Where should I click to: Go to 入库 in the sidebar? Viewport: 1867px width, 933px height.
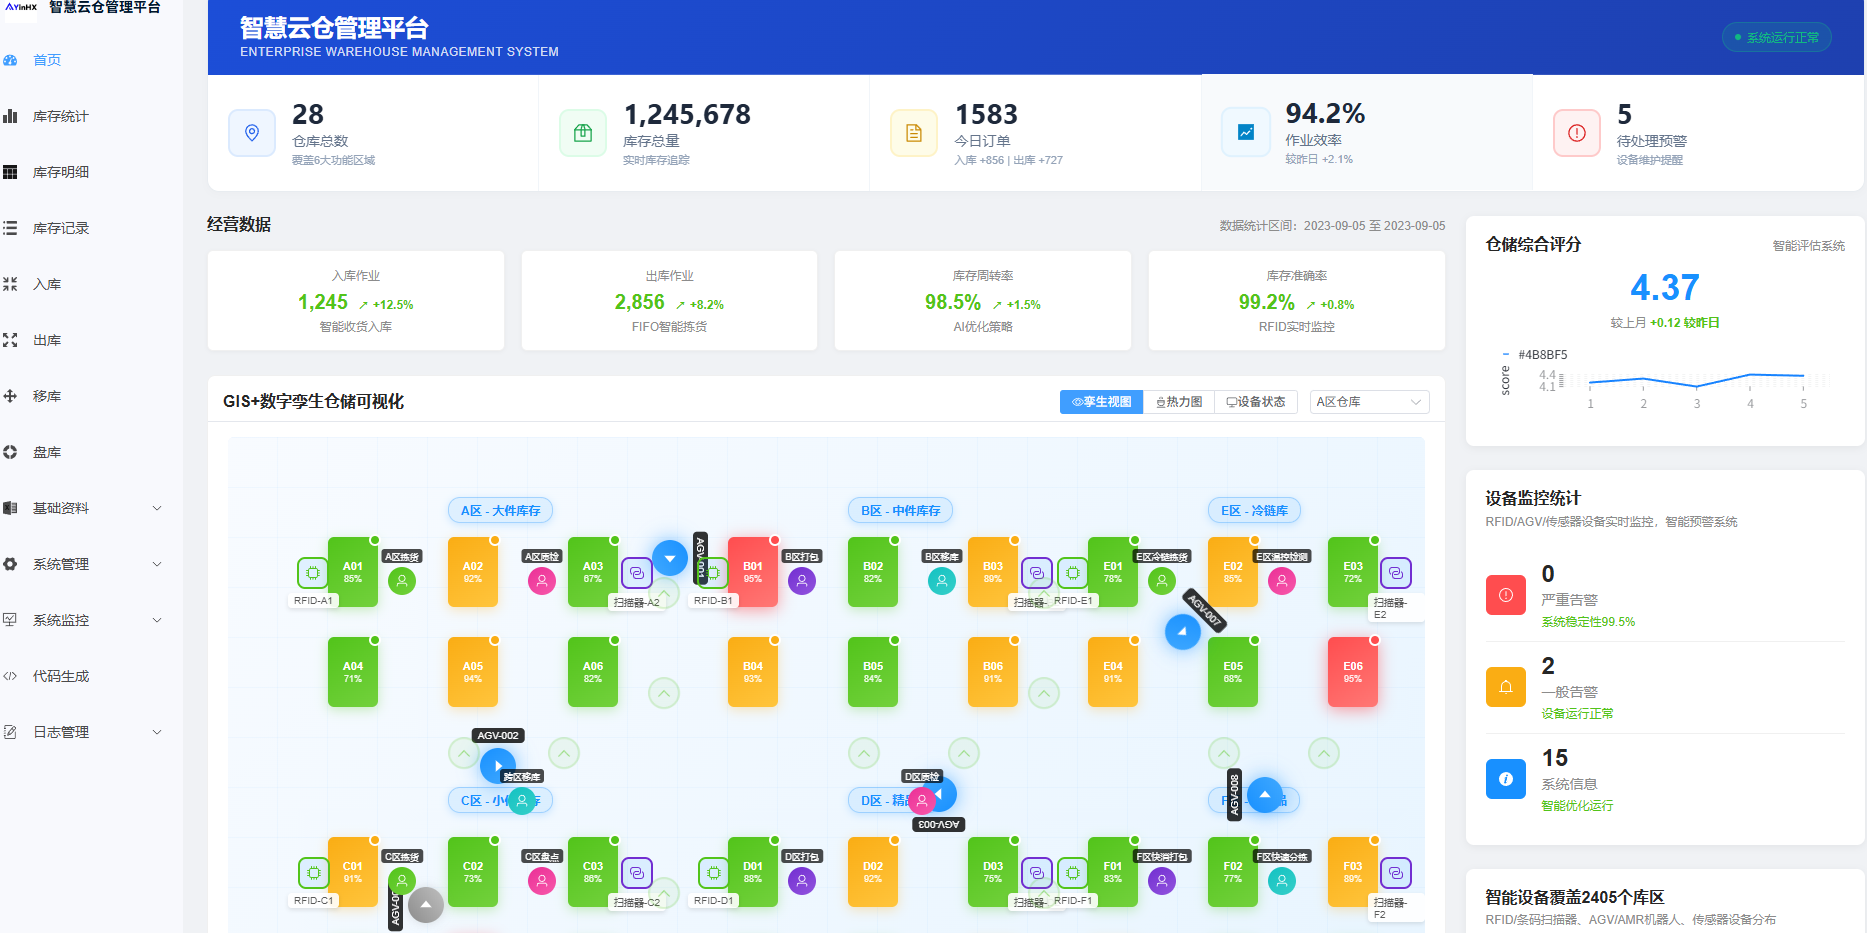pos(47,284)
